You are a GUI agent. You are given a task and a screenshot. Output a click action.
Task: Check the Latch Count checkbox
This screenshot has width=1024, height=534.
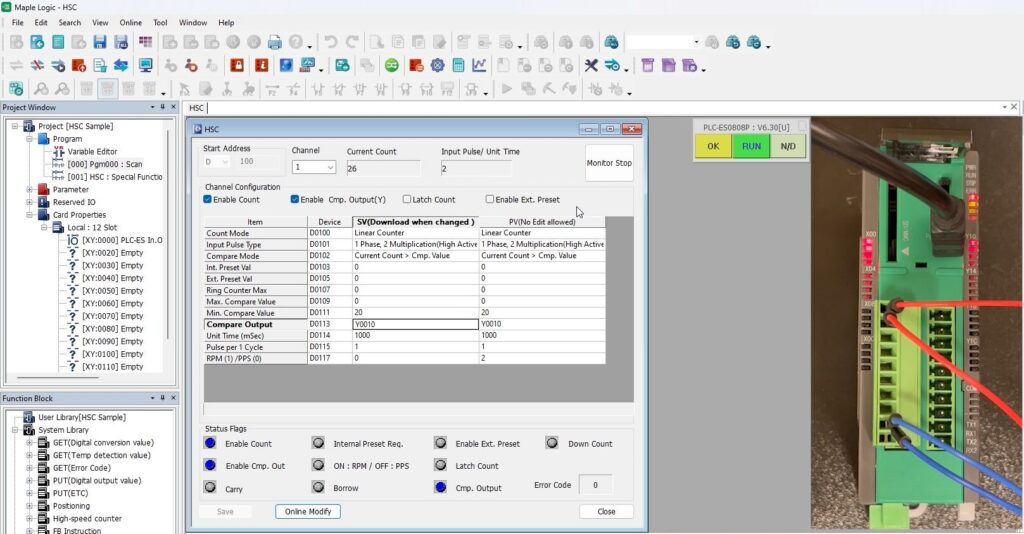click(x=407, y=199)
